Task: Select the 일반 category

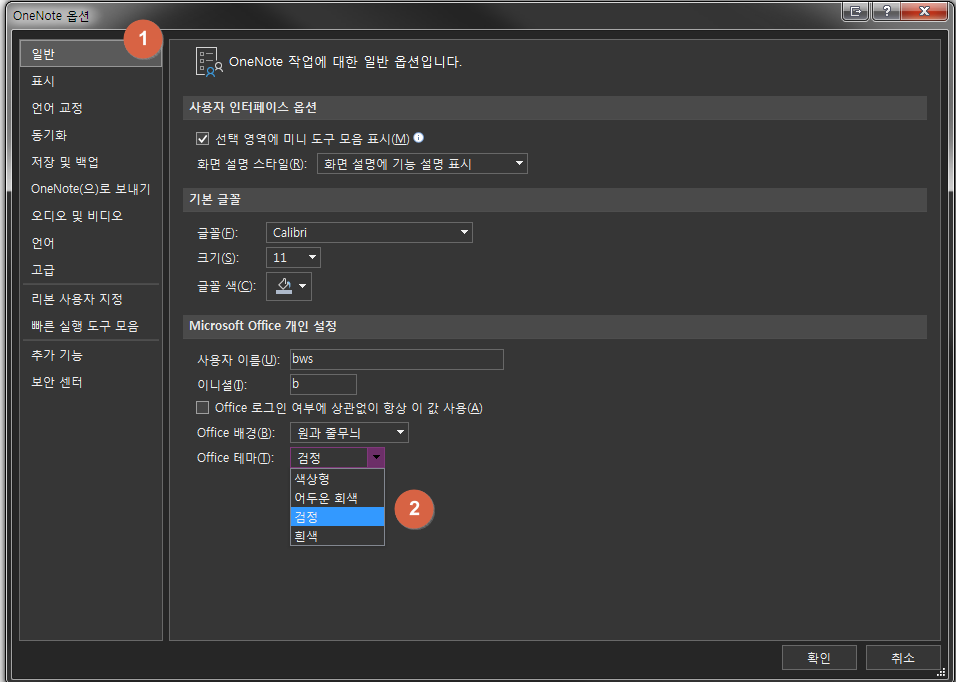Action: pos(90,54)
